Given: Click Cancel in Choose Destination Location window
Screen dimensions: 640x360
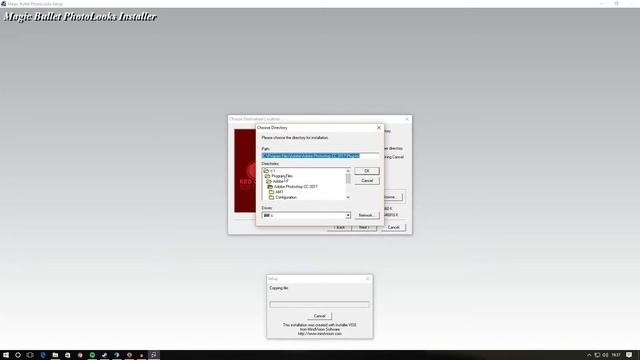Looking at the screenshot, I should [x=393, y=227].
